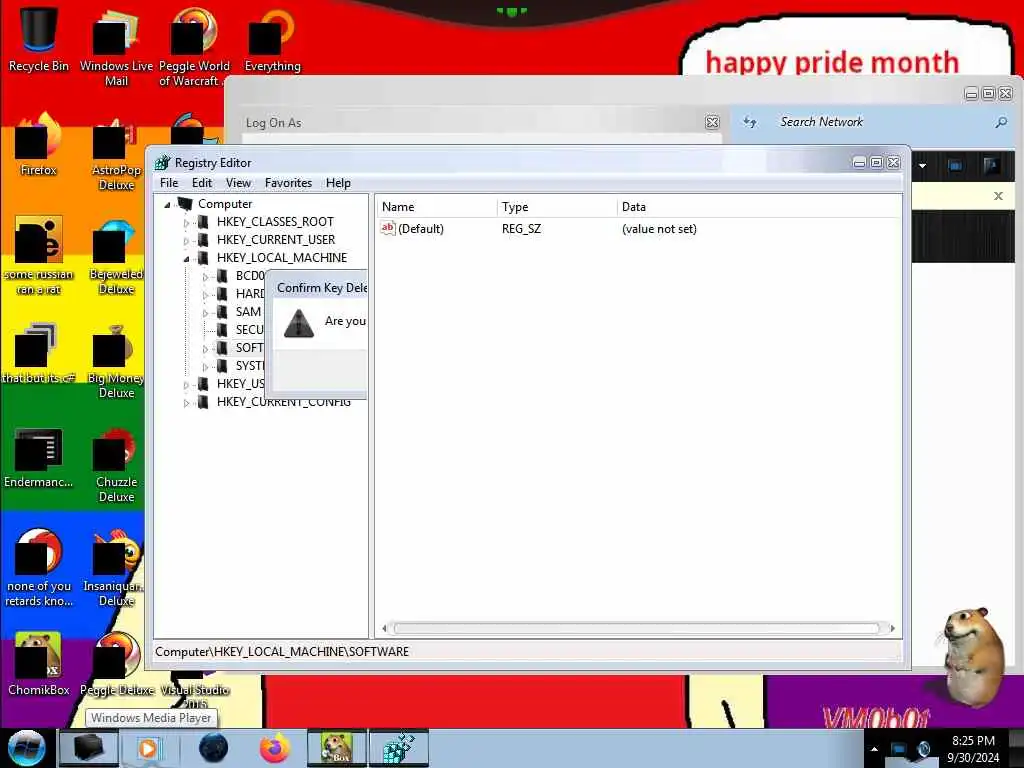This screenshot has width=1024, height=768.
Task: Open the Everything desktop icon
Action: [272, 39]
